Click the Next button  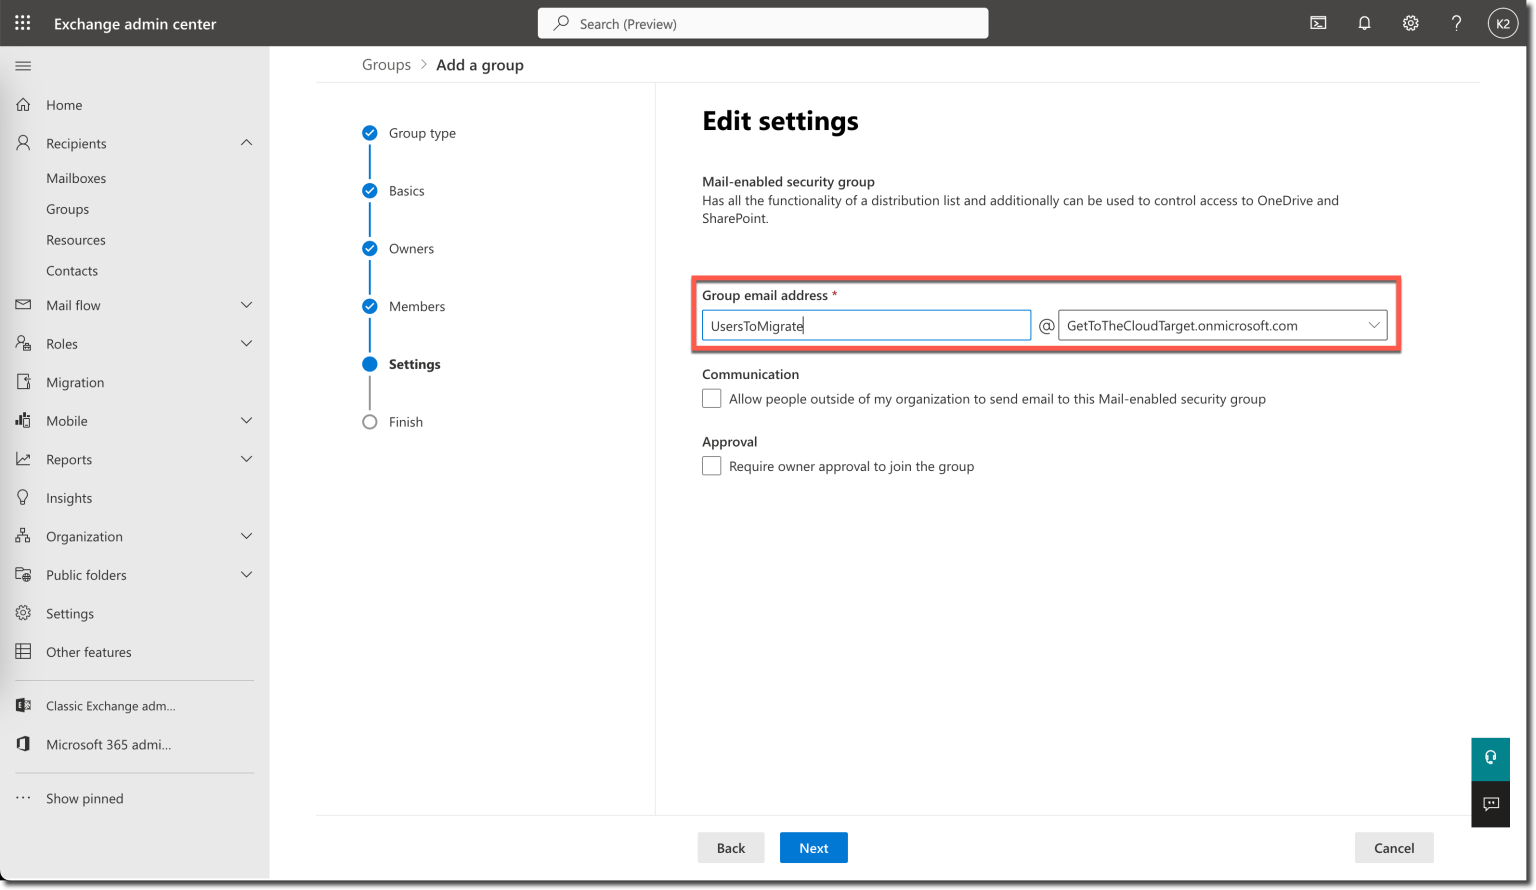tap(813, 847)
